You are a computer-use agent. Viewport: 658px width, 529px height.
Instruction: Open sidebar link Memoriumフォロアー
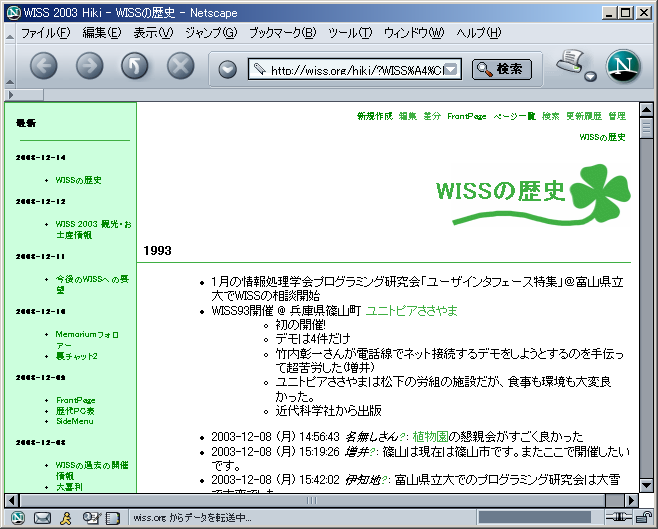coord(87,339)
